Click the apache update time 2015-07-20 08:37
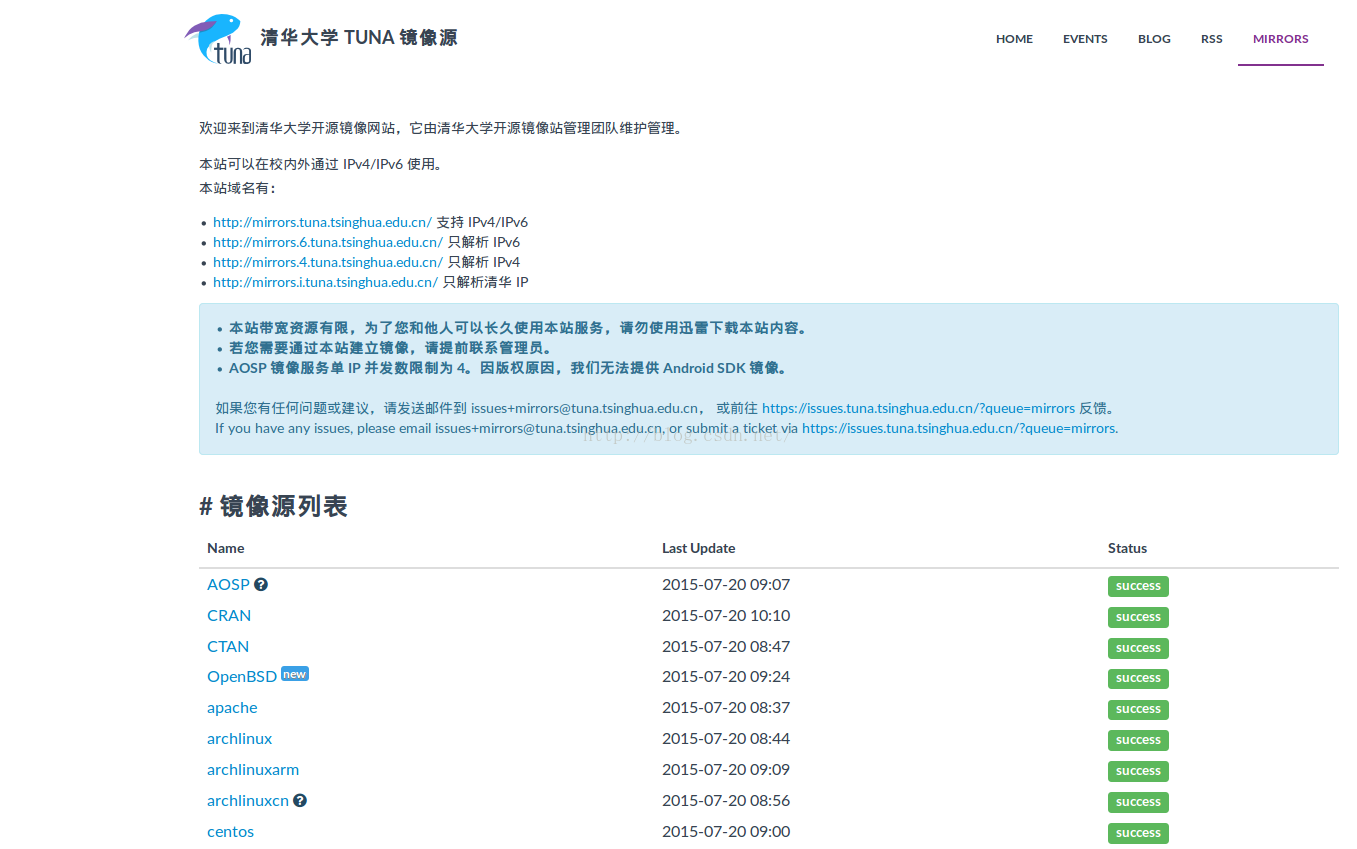Screen dimensions: 1357x849 pos(726,707)
